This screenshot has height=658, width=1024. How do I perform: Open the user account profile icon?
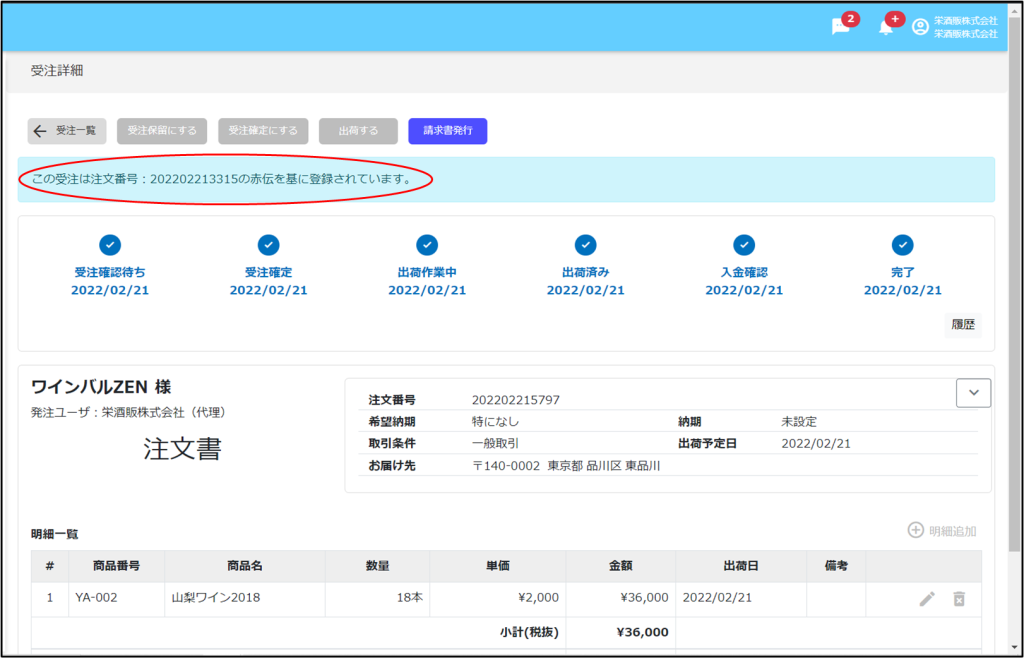pyautogui.click(x=920, y=27)
